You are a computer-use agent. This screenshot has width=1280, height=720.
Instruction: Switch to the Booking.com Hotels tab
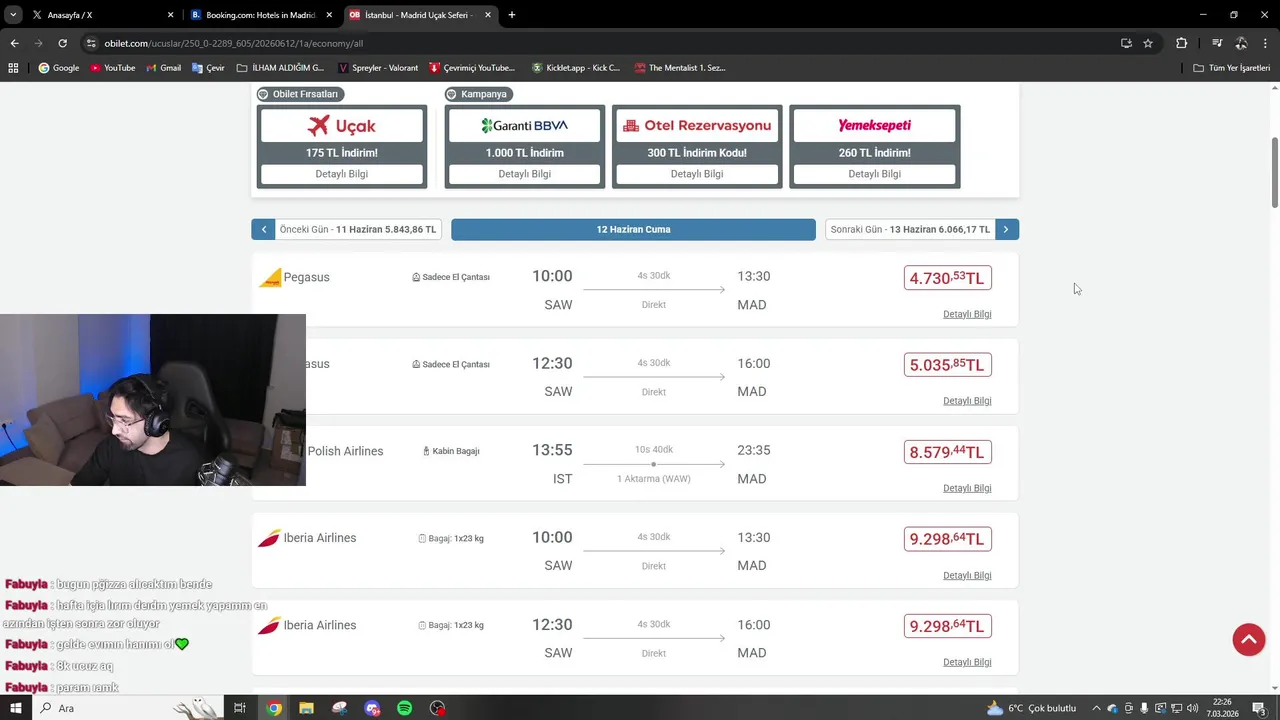pos(260,15)
